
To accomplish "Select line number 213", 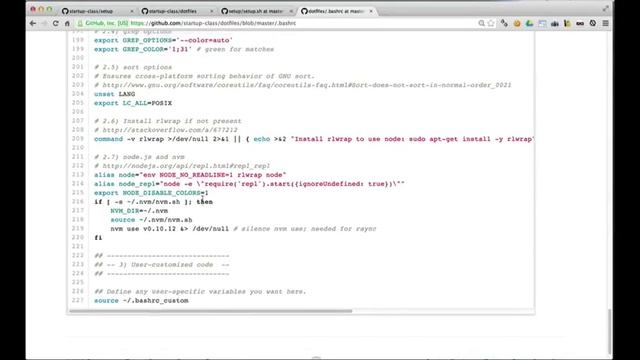I will [78, 175].
